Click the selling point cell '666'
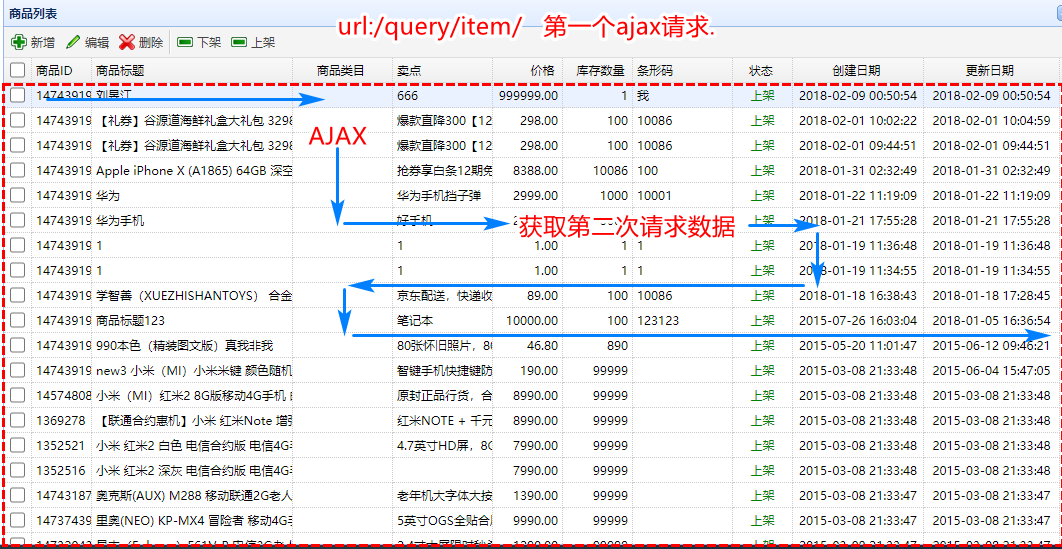Viewport: 1062px width, 549px height. [408, 95]
